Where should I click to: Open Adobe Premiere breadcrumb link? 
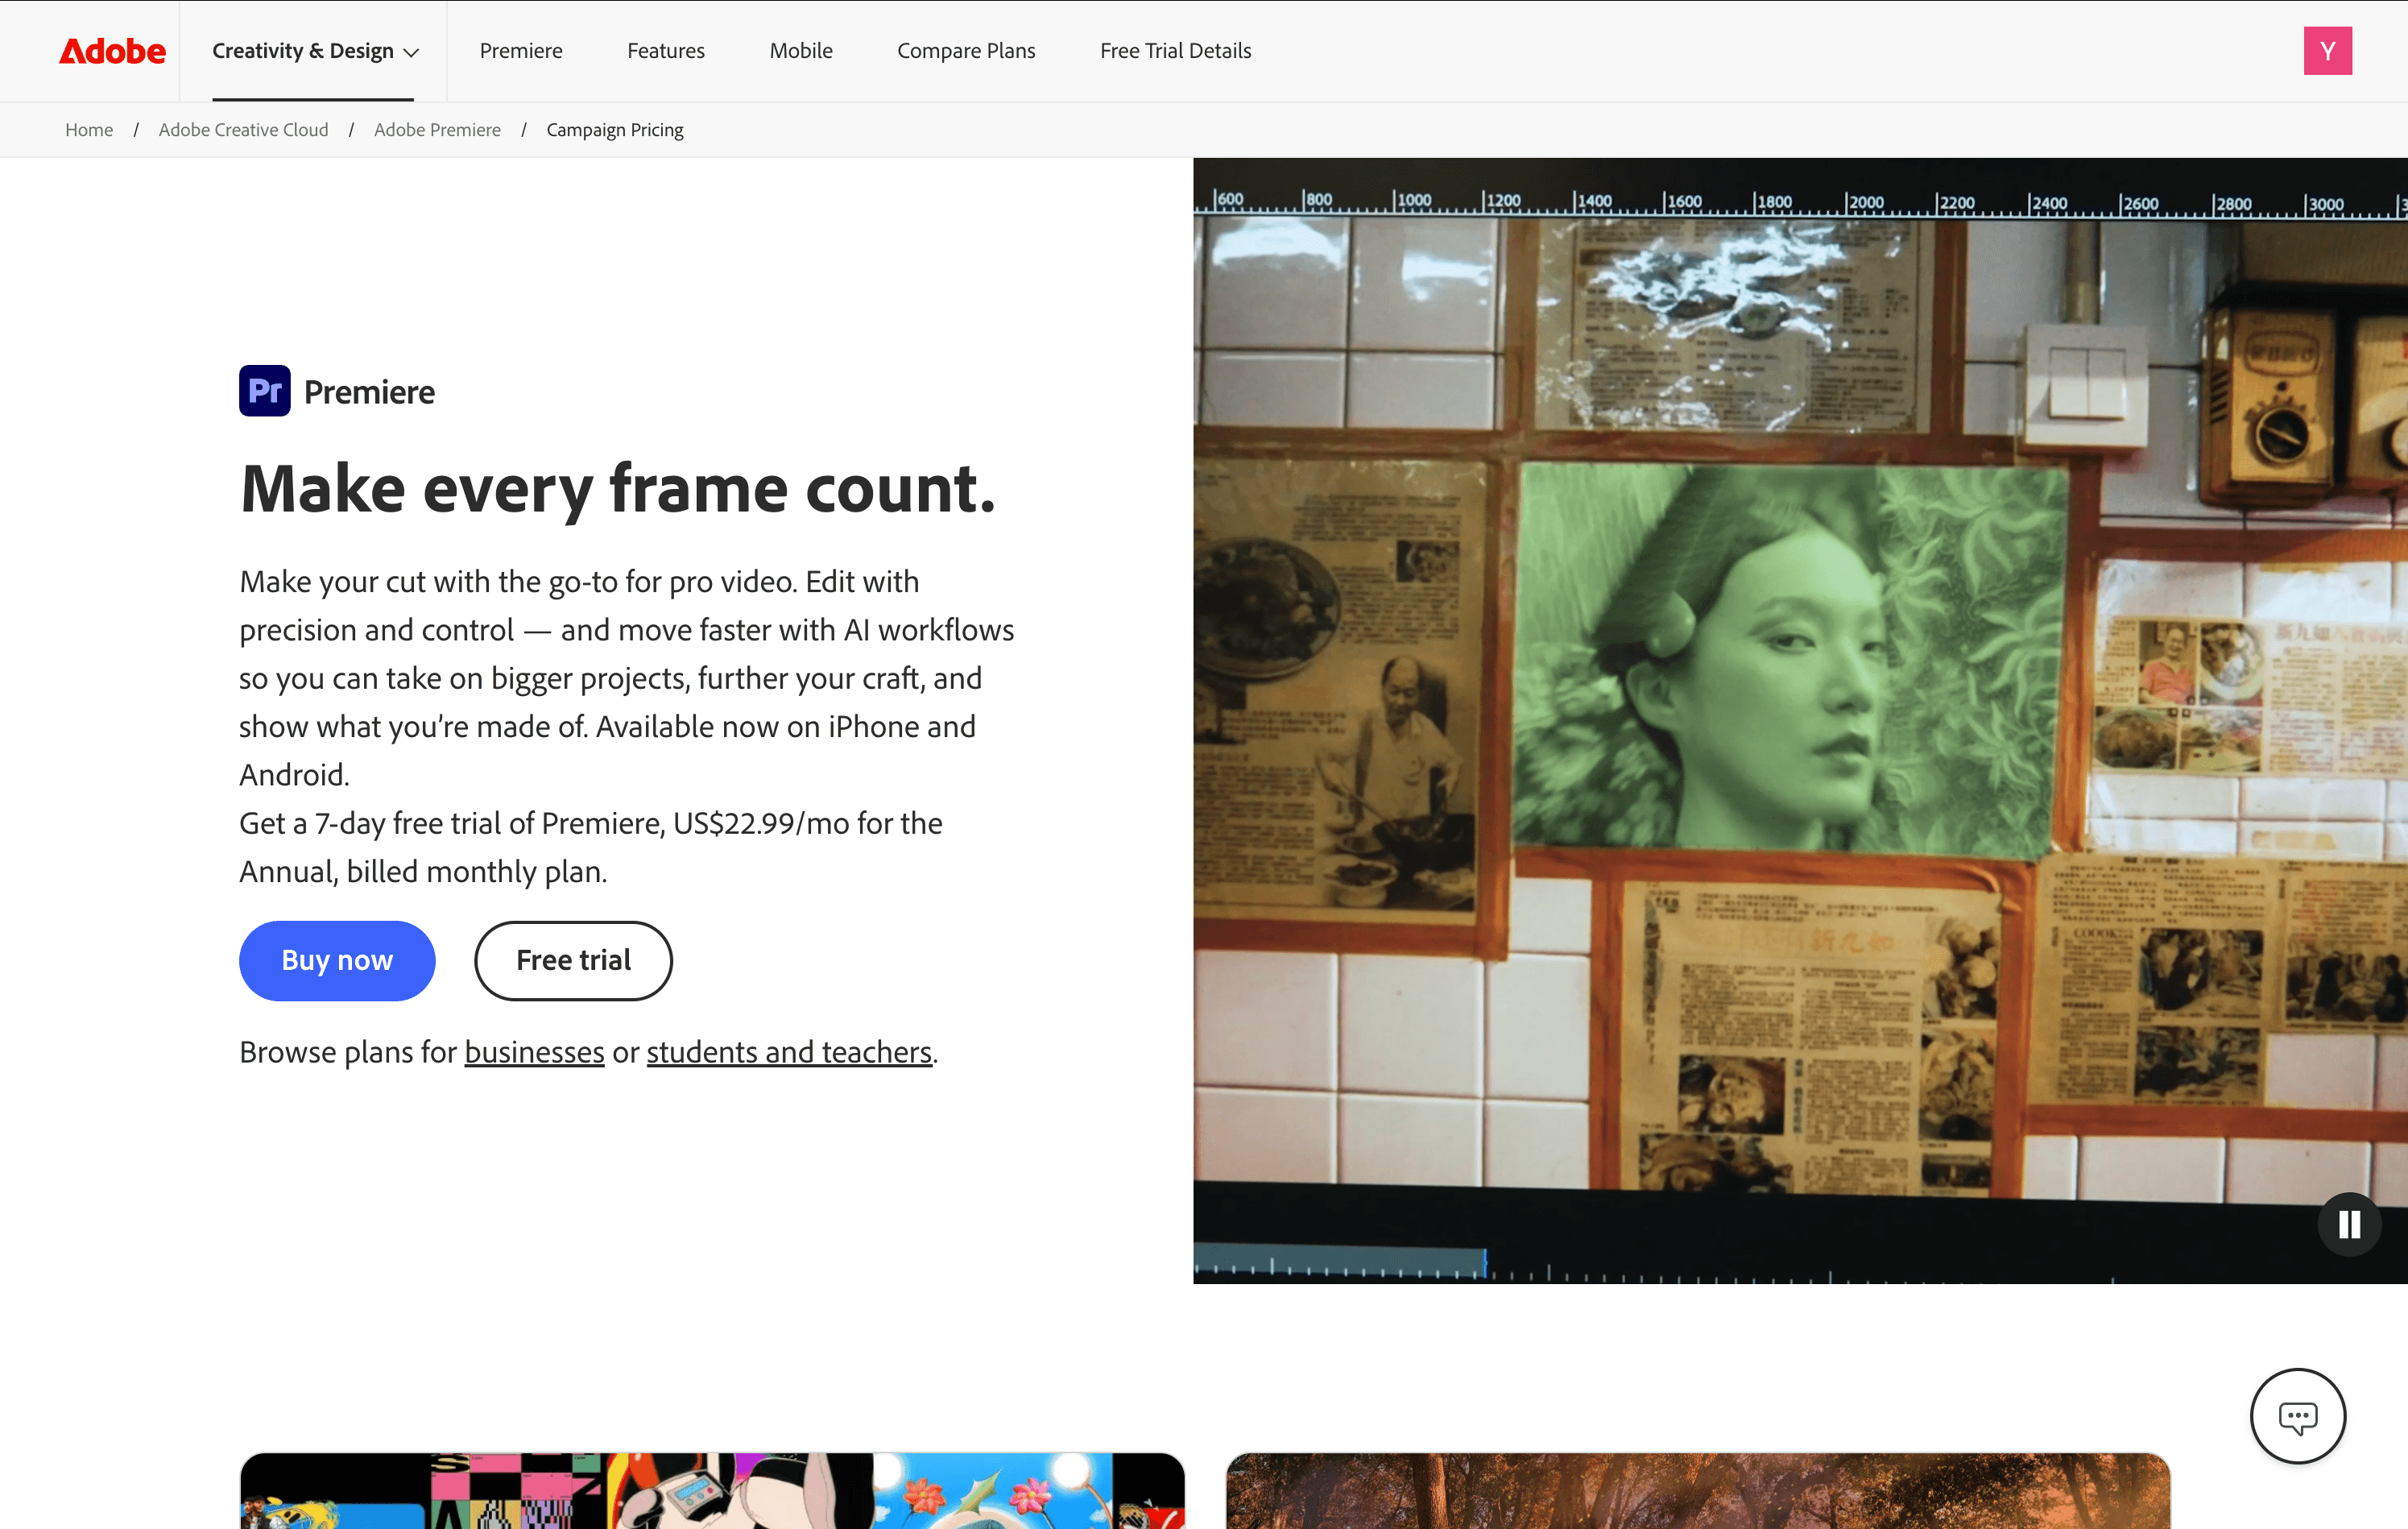437,130
